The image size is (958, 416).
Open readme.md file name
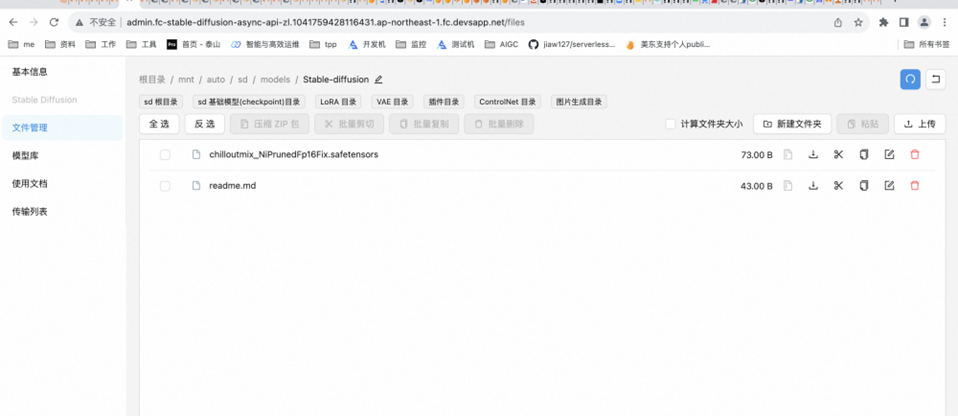coord(233,186)
